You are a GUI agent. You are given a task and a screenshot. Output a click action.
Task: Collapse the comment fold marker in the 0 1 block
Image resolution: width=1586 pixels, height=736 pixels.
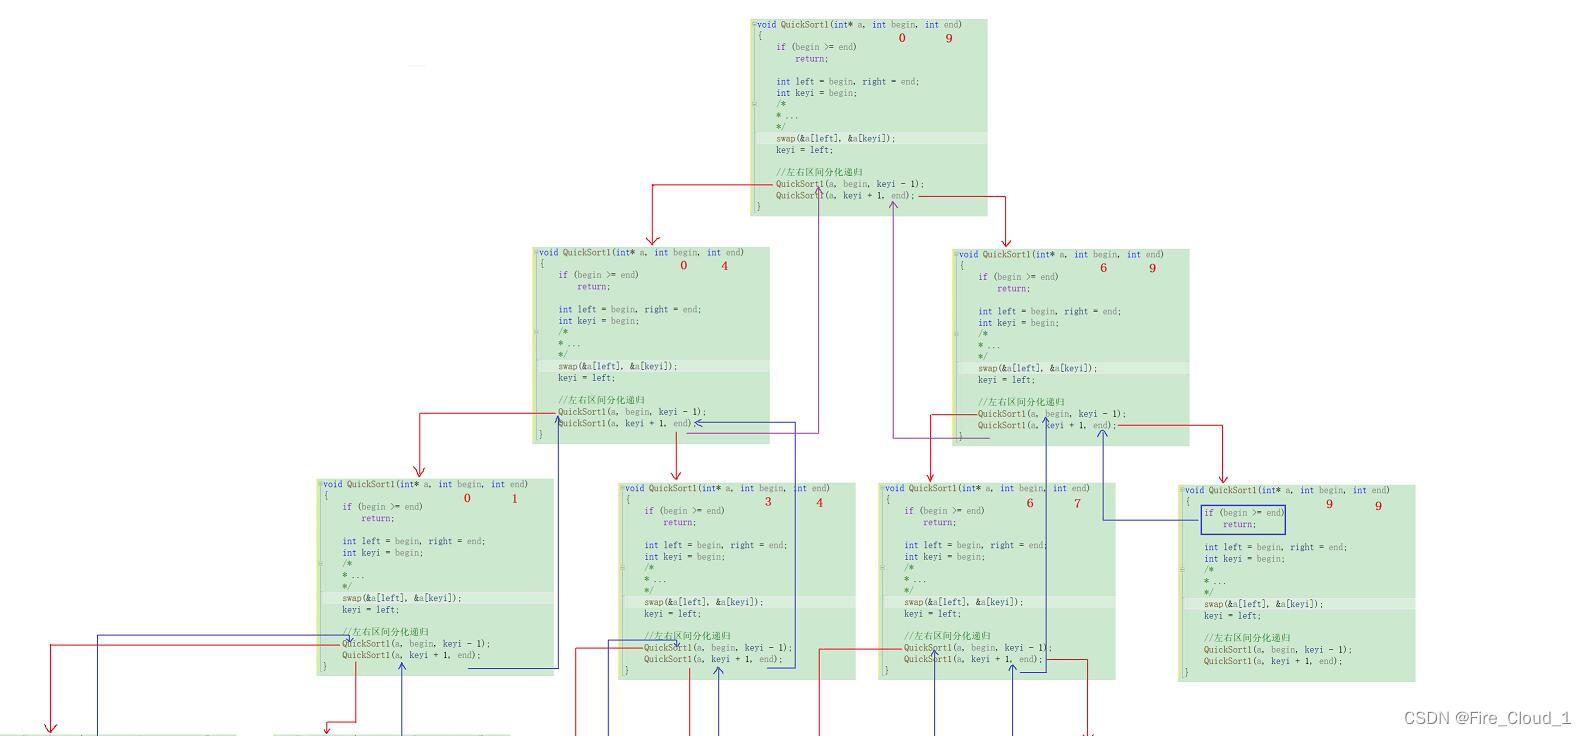320,563
